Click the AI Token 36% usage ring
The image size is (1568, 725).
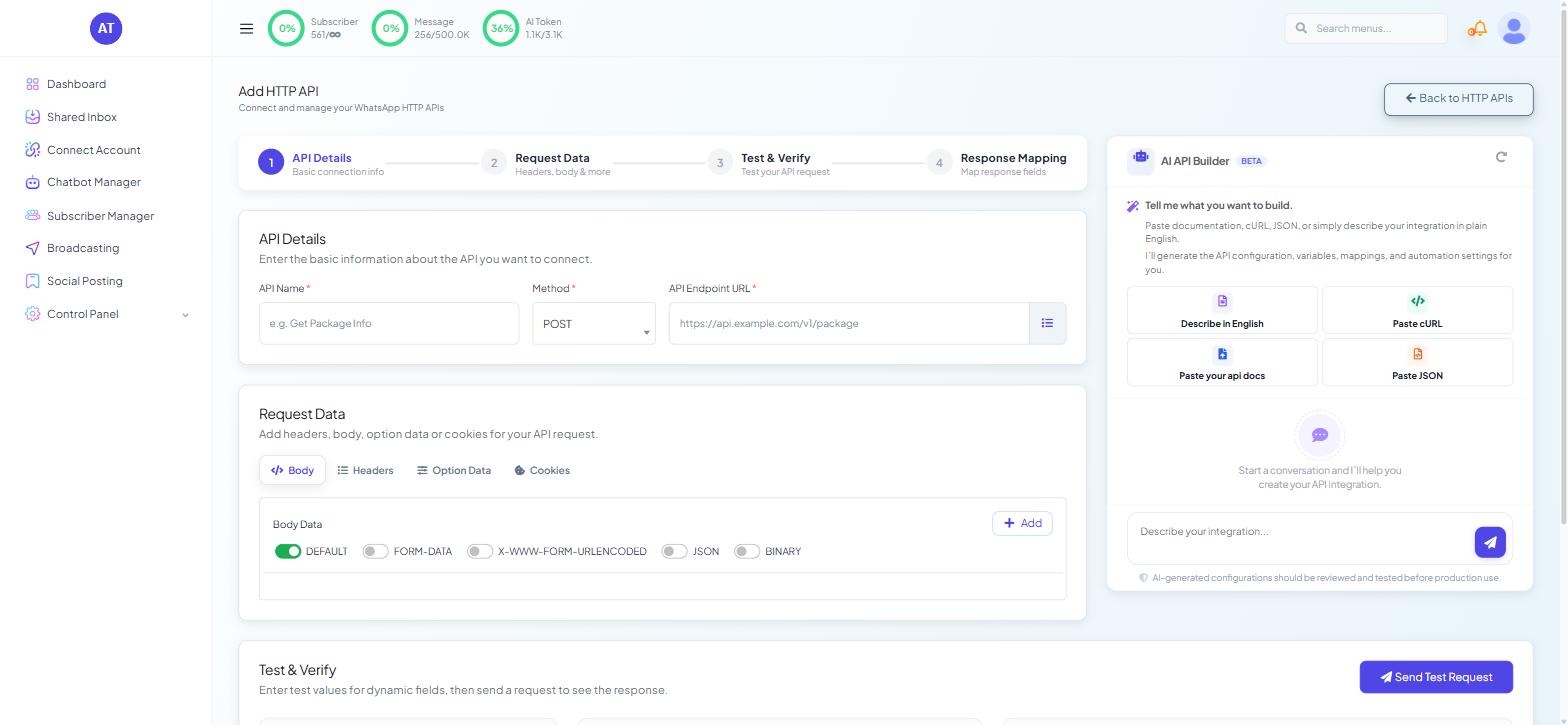click(x=501, y=28)
